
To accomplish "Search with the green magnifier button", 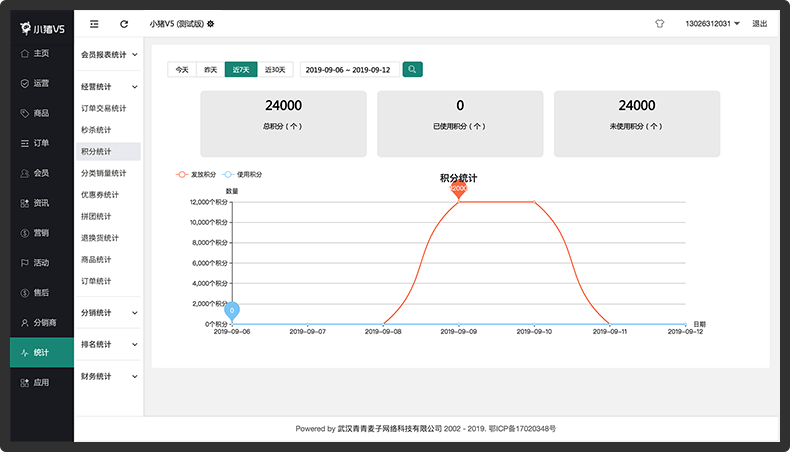I will (412, 70).
